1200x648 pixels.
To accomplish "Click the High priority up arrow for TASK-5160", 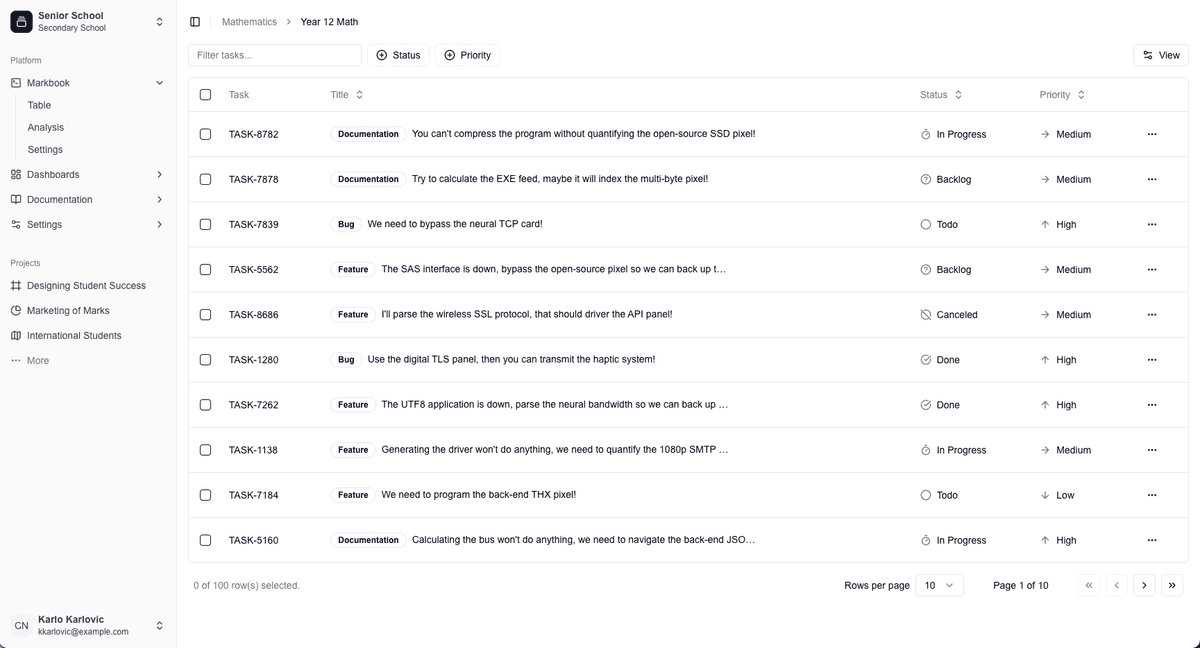I will [x=1045, y=540].
